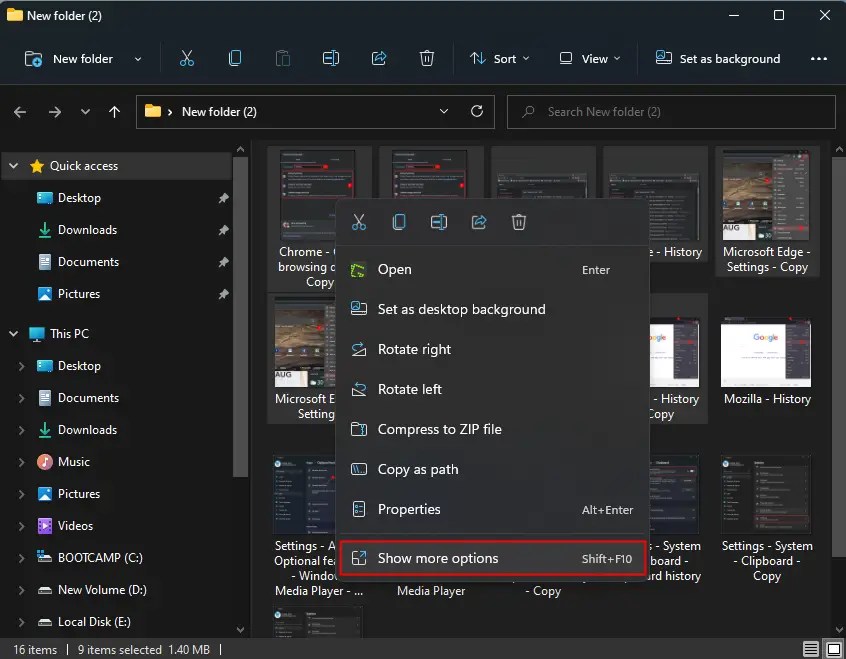Image resolution: width=846 pixels, height=659 pixels.
Task: Switch to details view from status bar
Action: click(810, 648)
